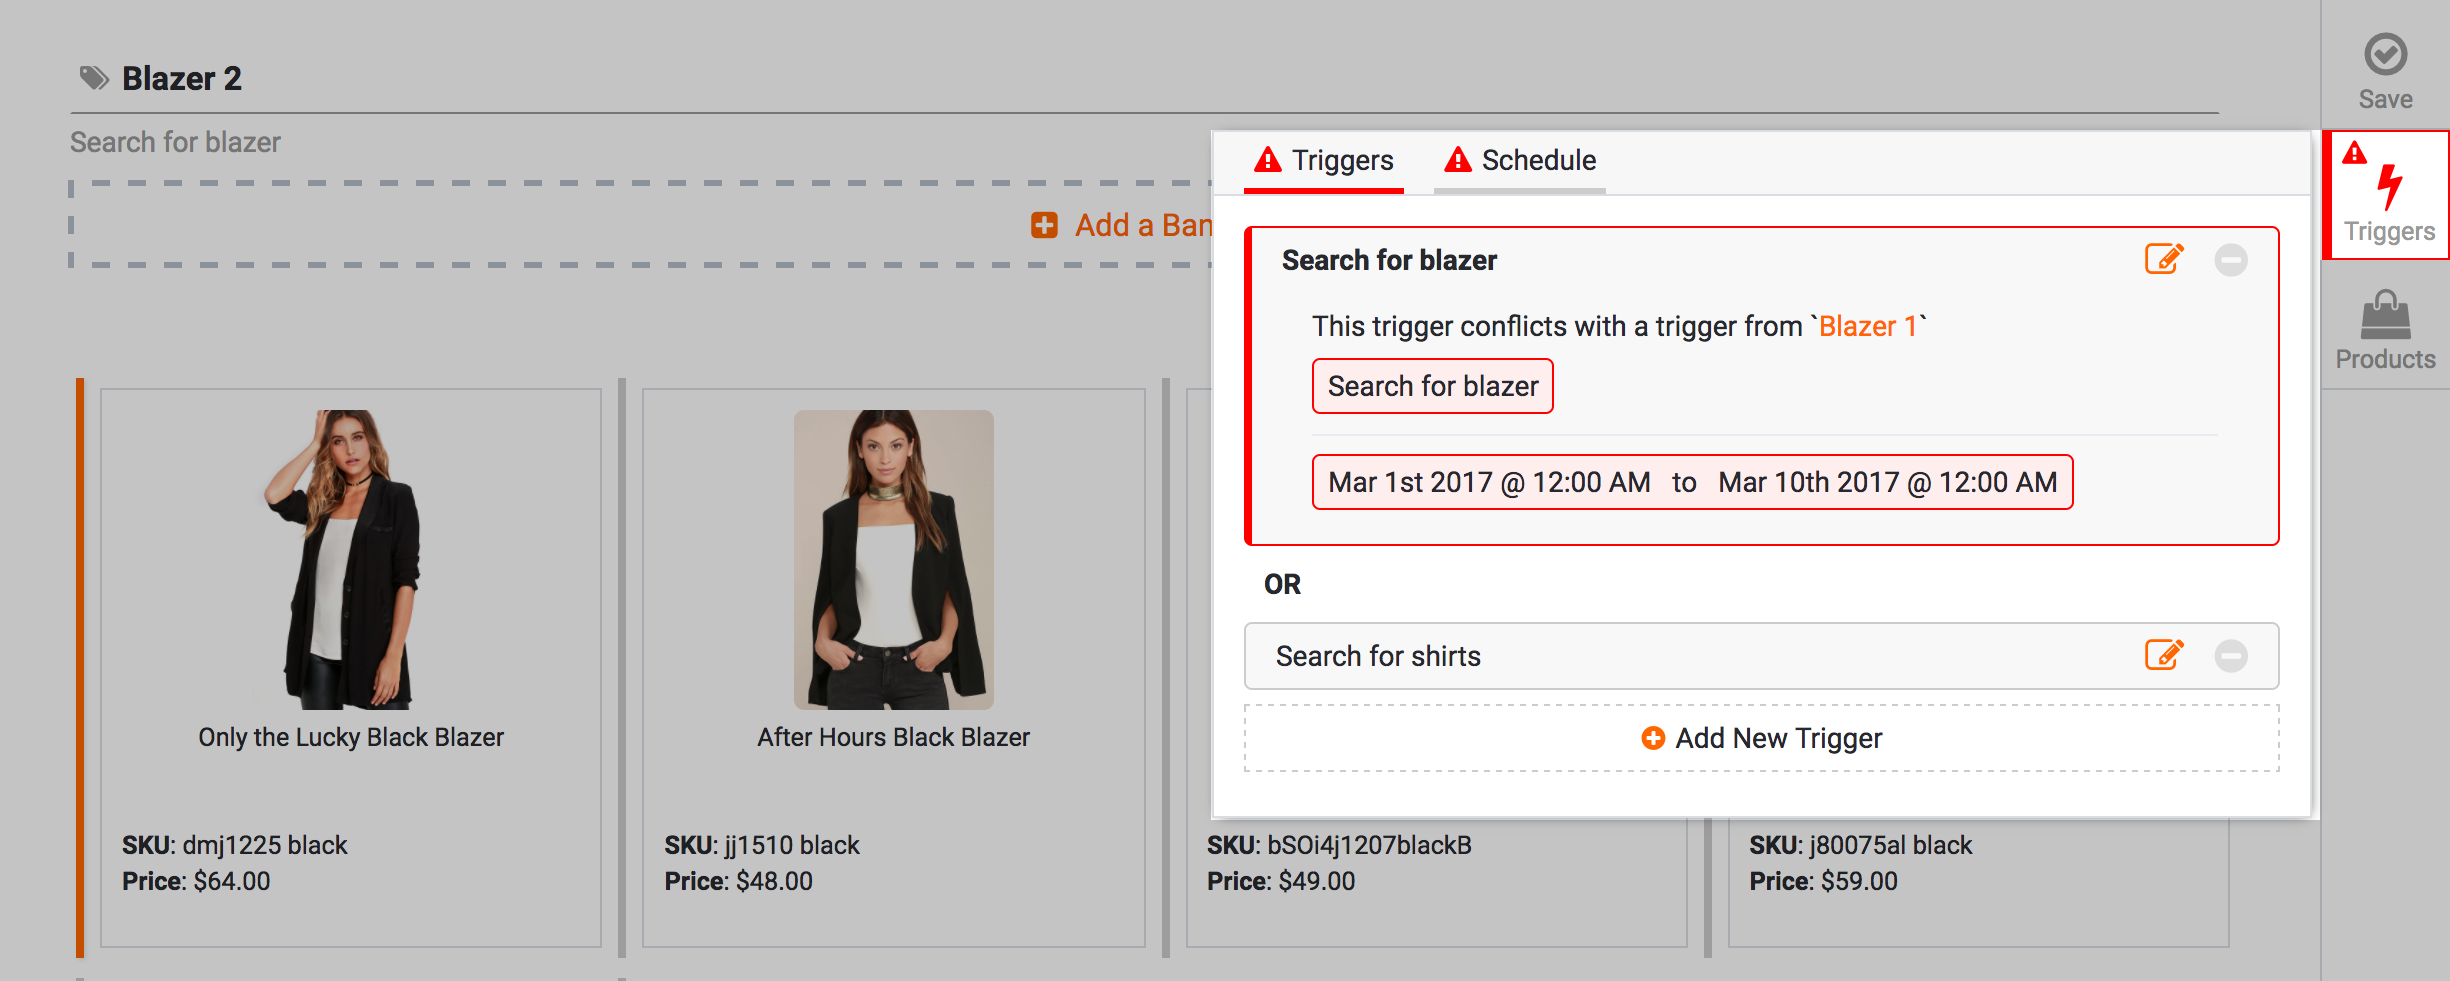Viewport: 2450px width, 981px height.
Task: Remove the 'Search for shirts' trigger
Action: (2230, 656)
